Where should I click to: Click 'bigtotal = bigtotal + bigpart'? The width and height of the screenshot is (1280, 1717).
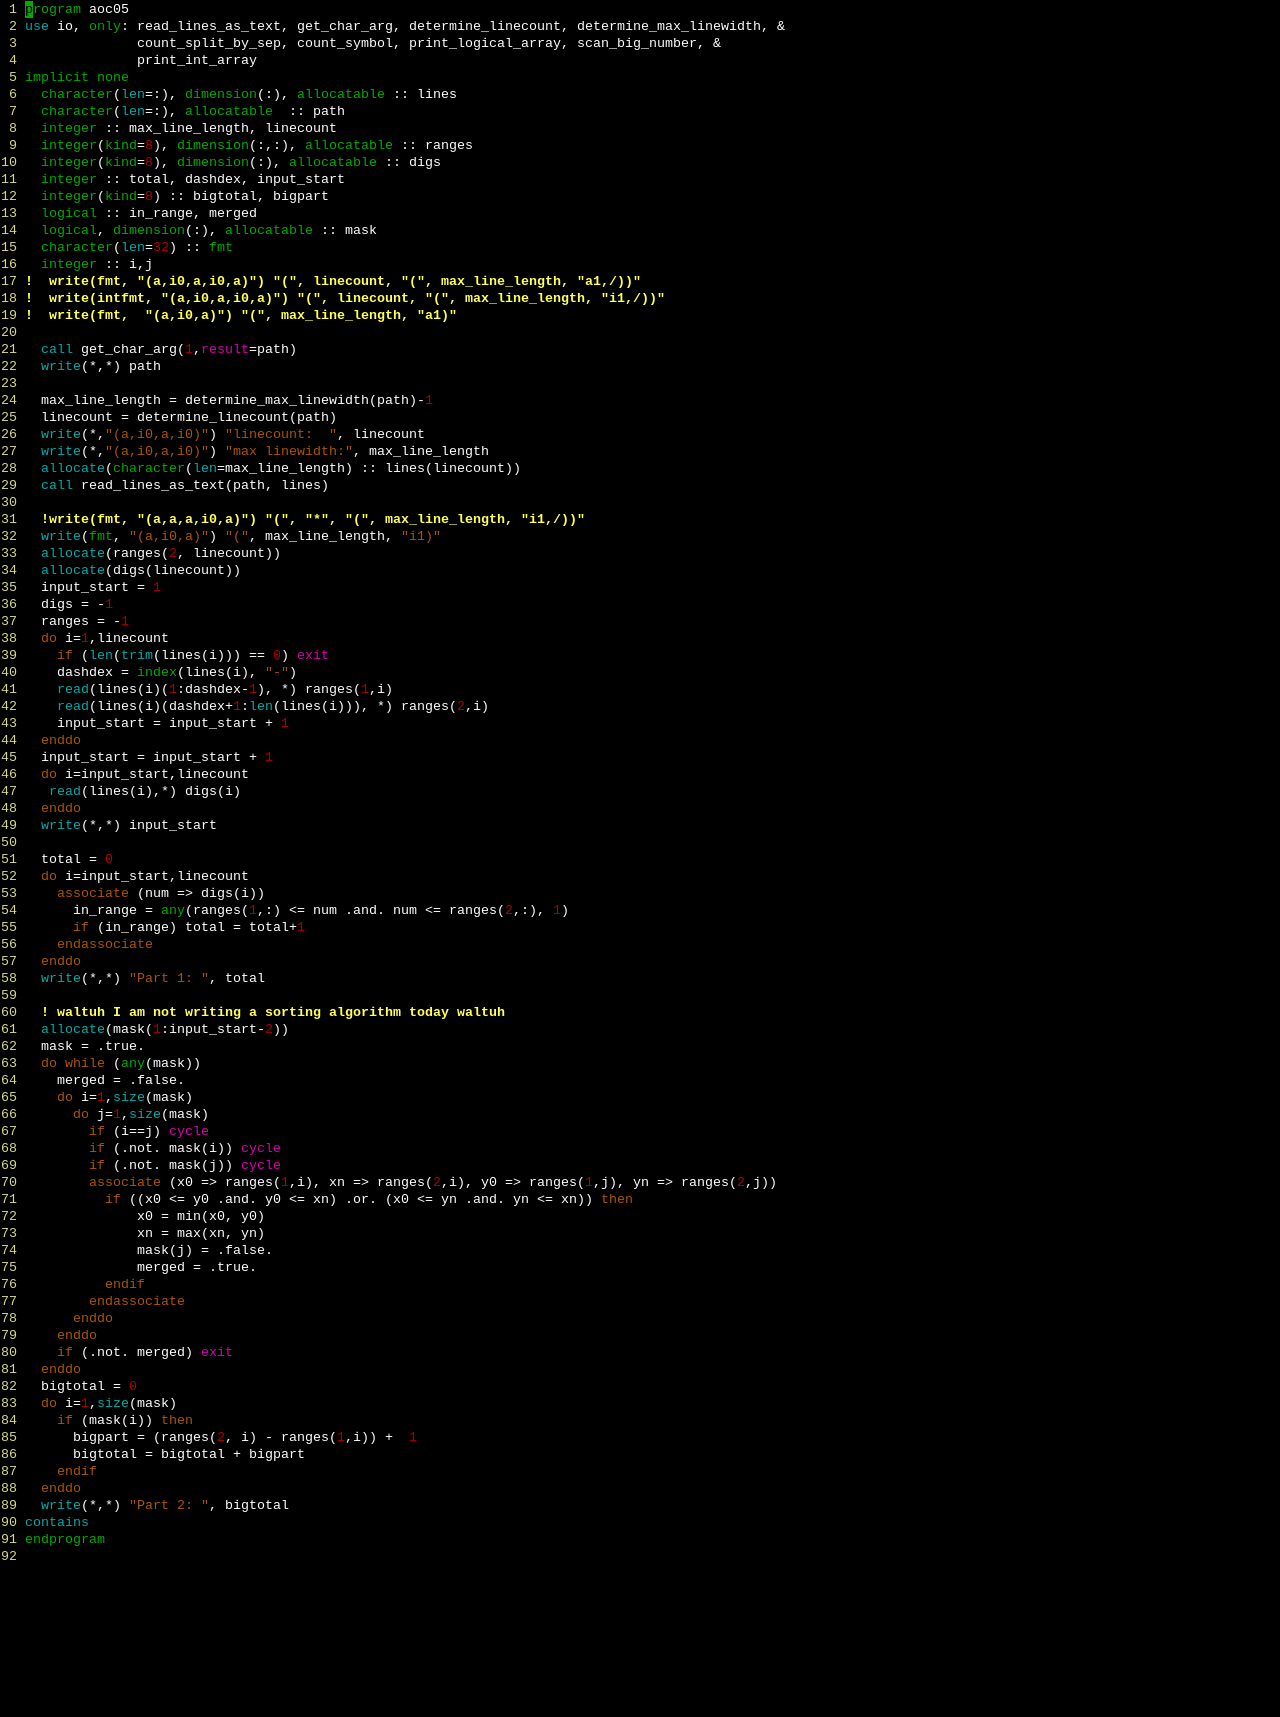(189, 1454)
